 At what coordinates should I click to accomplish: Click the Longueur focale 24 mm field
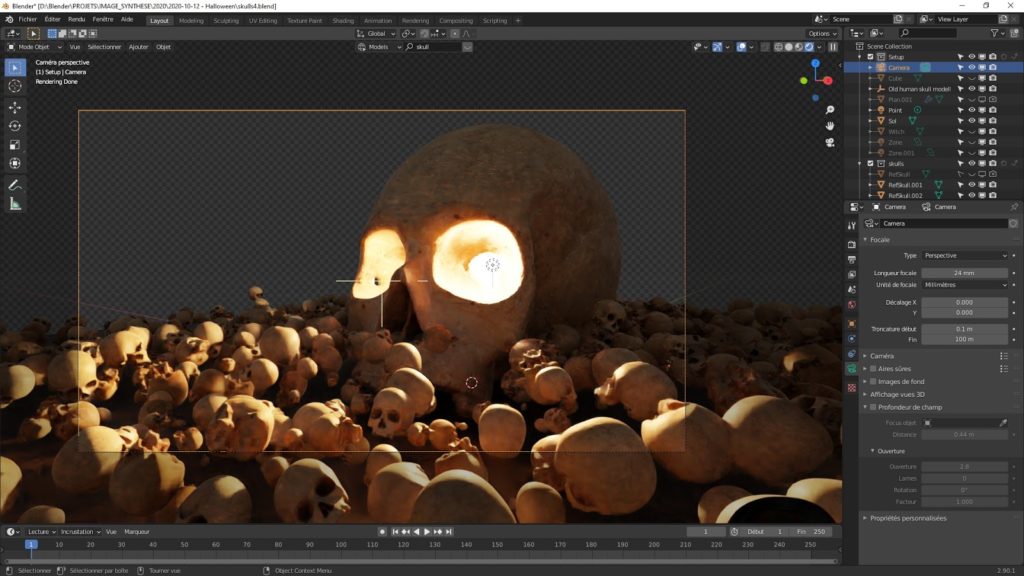pyautogui.click(x=965, y=273)
